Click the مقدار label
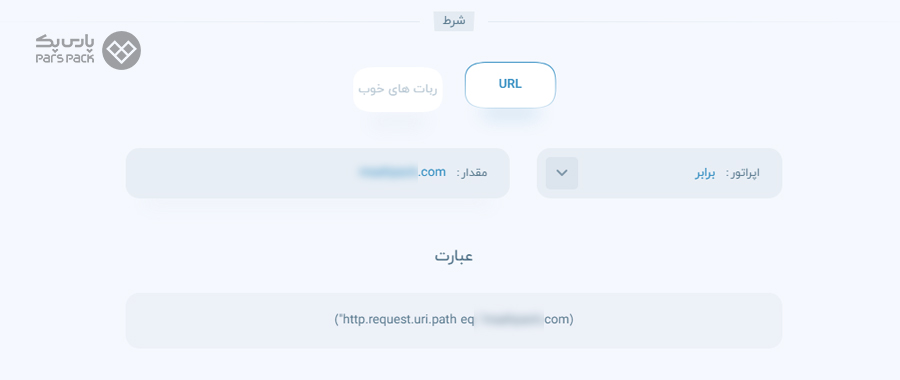 click(x=472, y=173)
